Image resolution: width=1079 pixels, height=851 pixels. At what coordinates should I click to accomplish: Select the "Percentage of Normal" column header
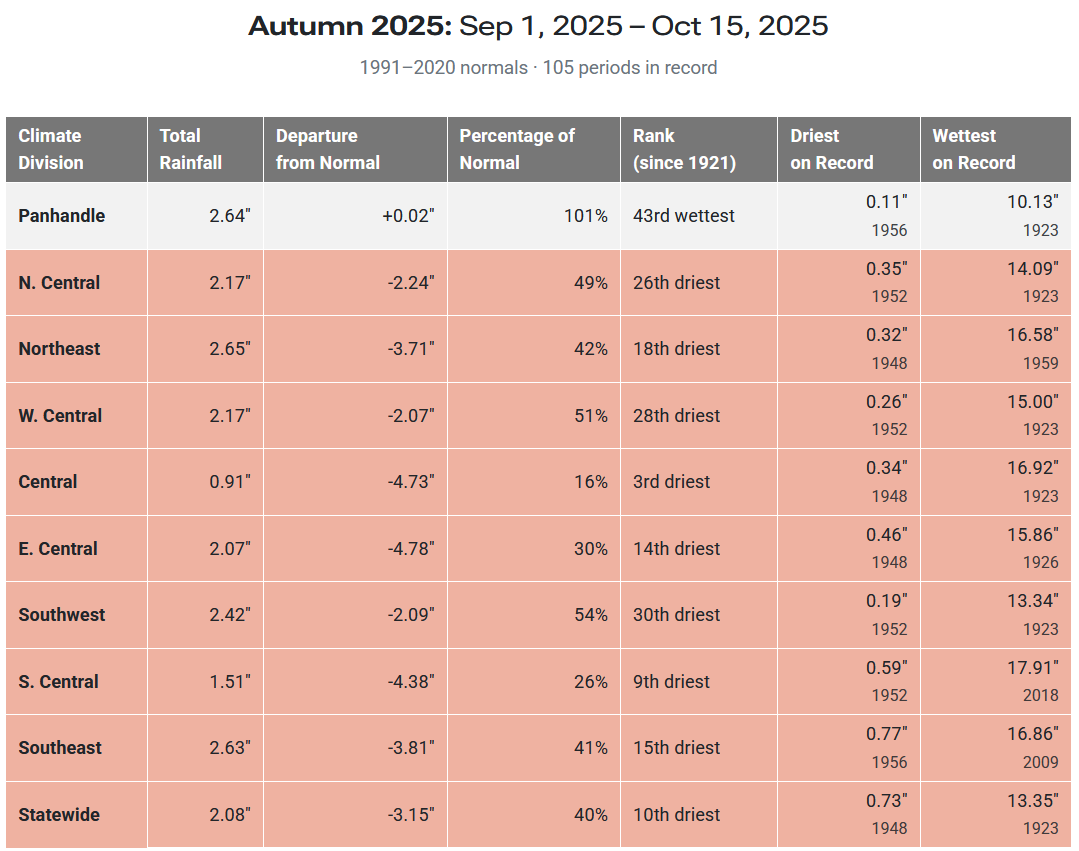click(x=517, y=149)
